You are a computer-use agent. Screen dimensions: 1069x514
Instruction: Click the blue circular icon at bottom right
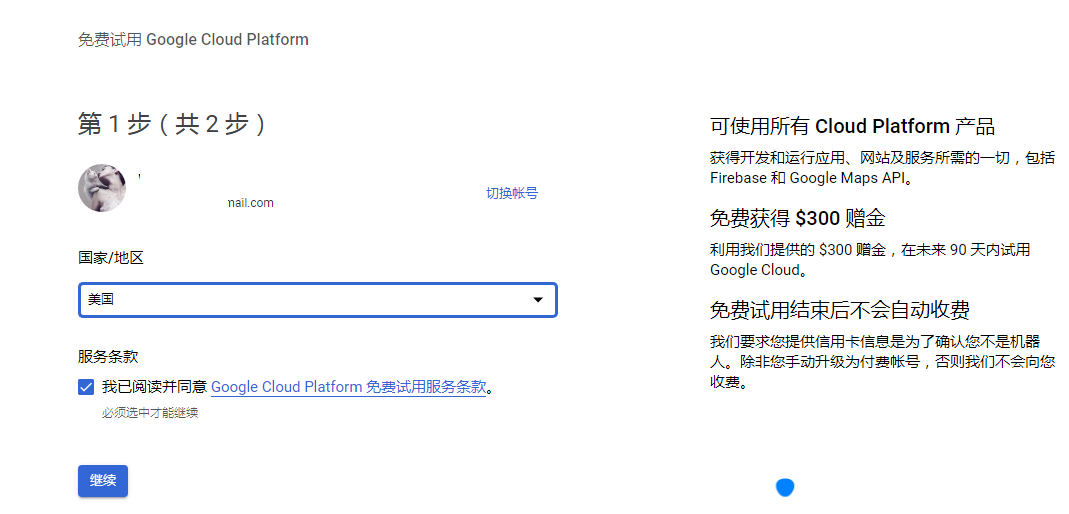pos(785,487)
